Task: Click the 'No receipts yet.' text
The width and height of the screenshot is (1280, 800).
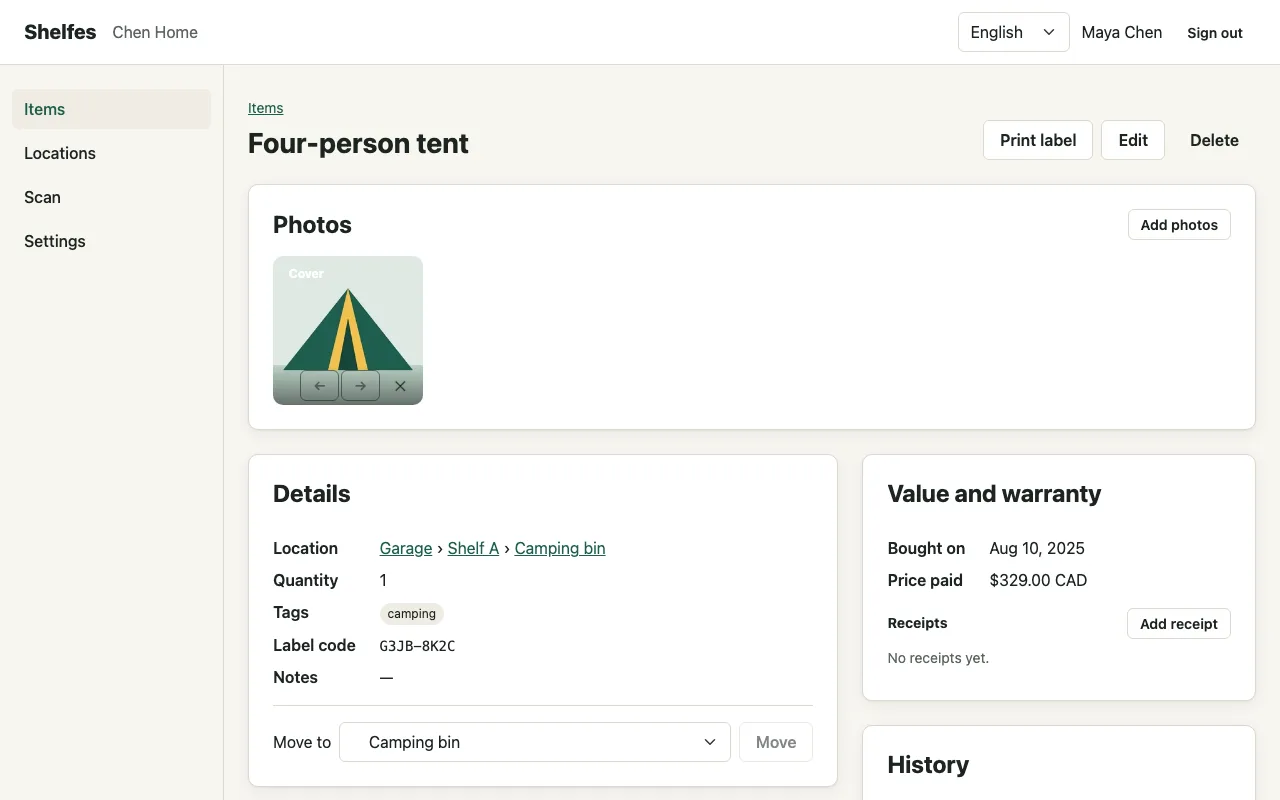Action: [x=938, y=658]
